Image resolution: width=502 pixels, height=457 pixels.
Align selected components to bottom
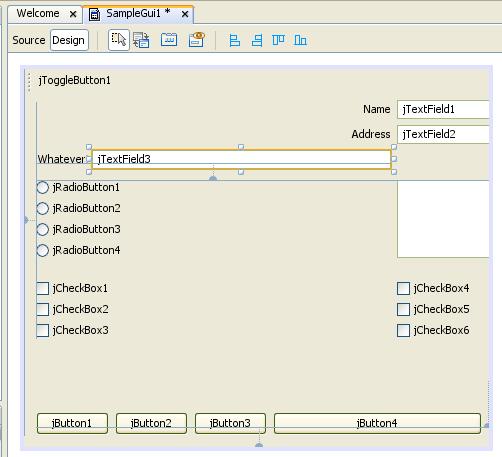(x=300, y=40)
